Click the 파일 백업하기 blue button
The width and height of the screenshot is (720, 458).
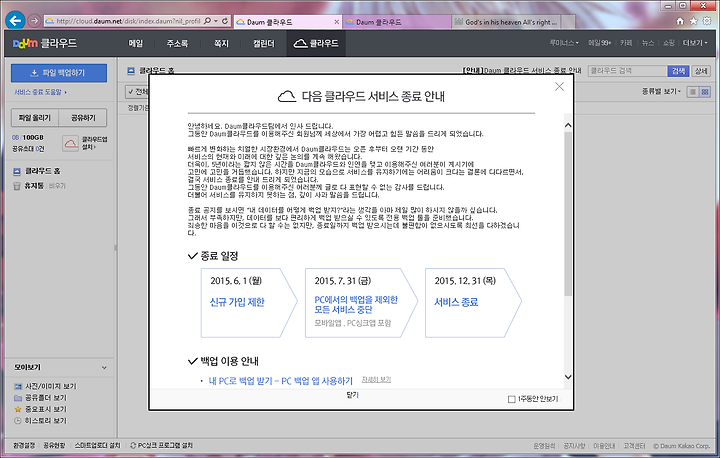pyautogui.click(x=59, y=73)
